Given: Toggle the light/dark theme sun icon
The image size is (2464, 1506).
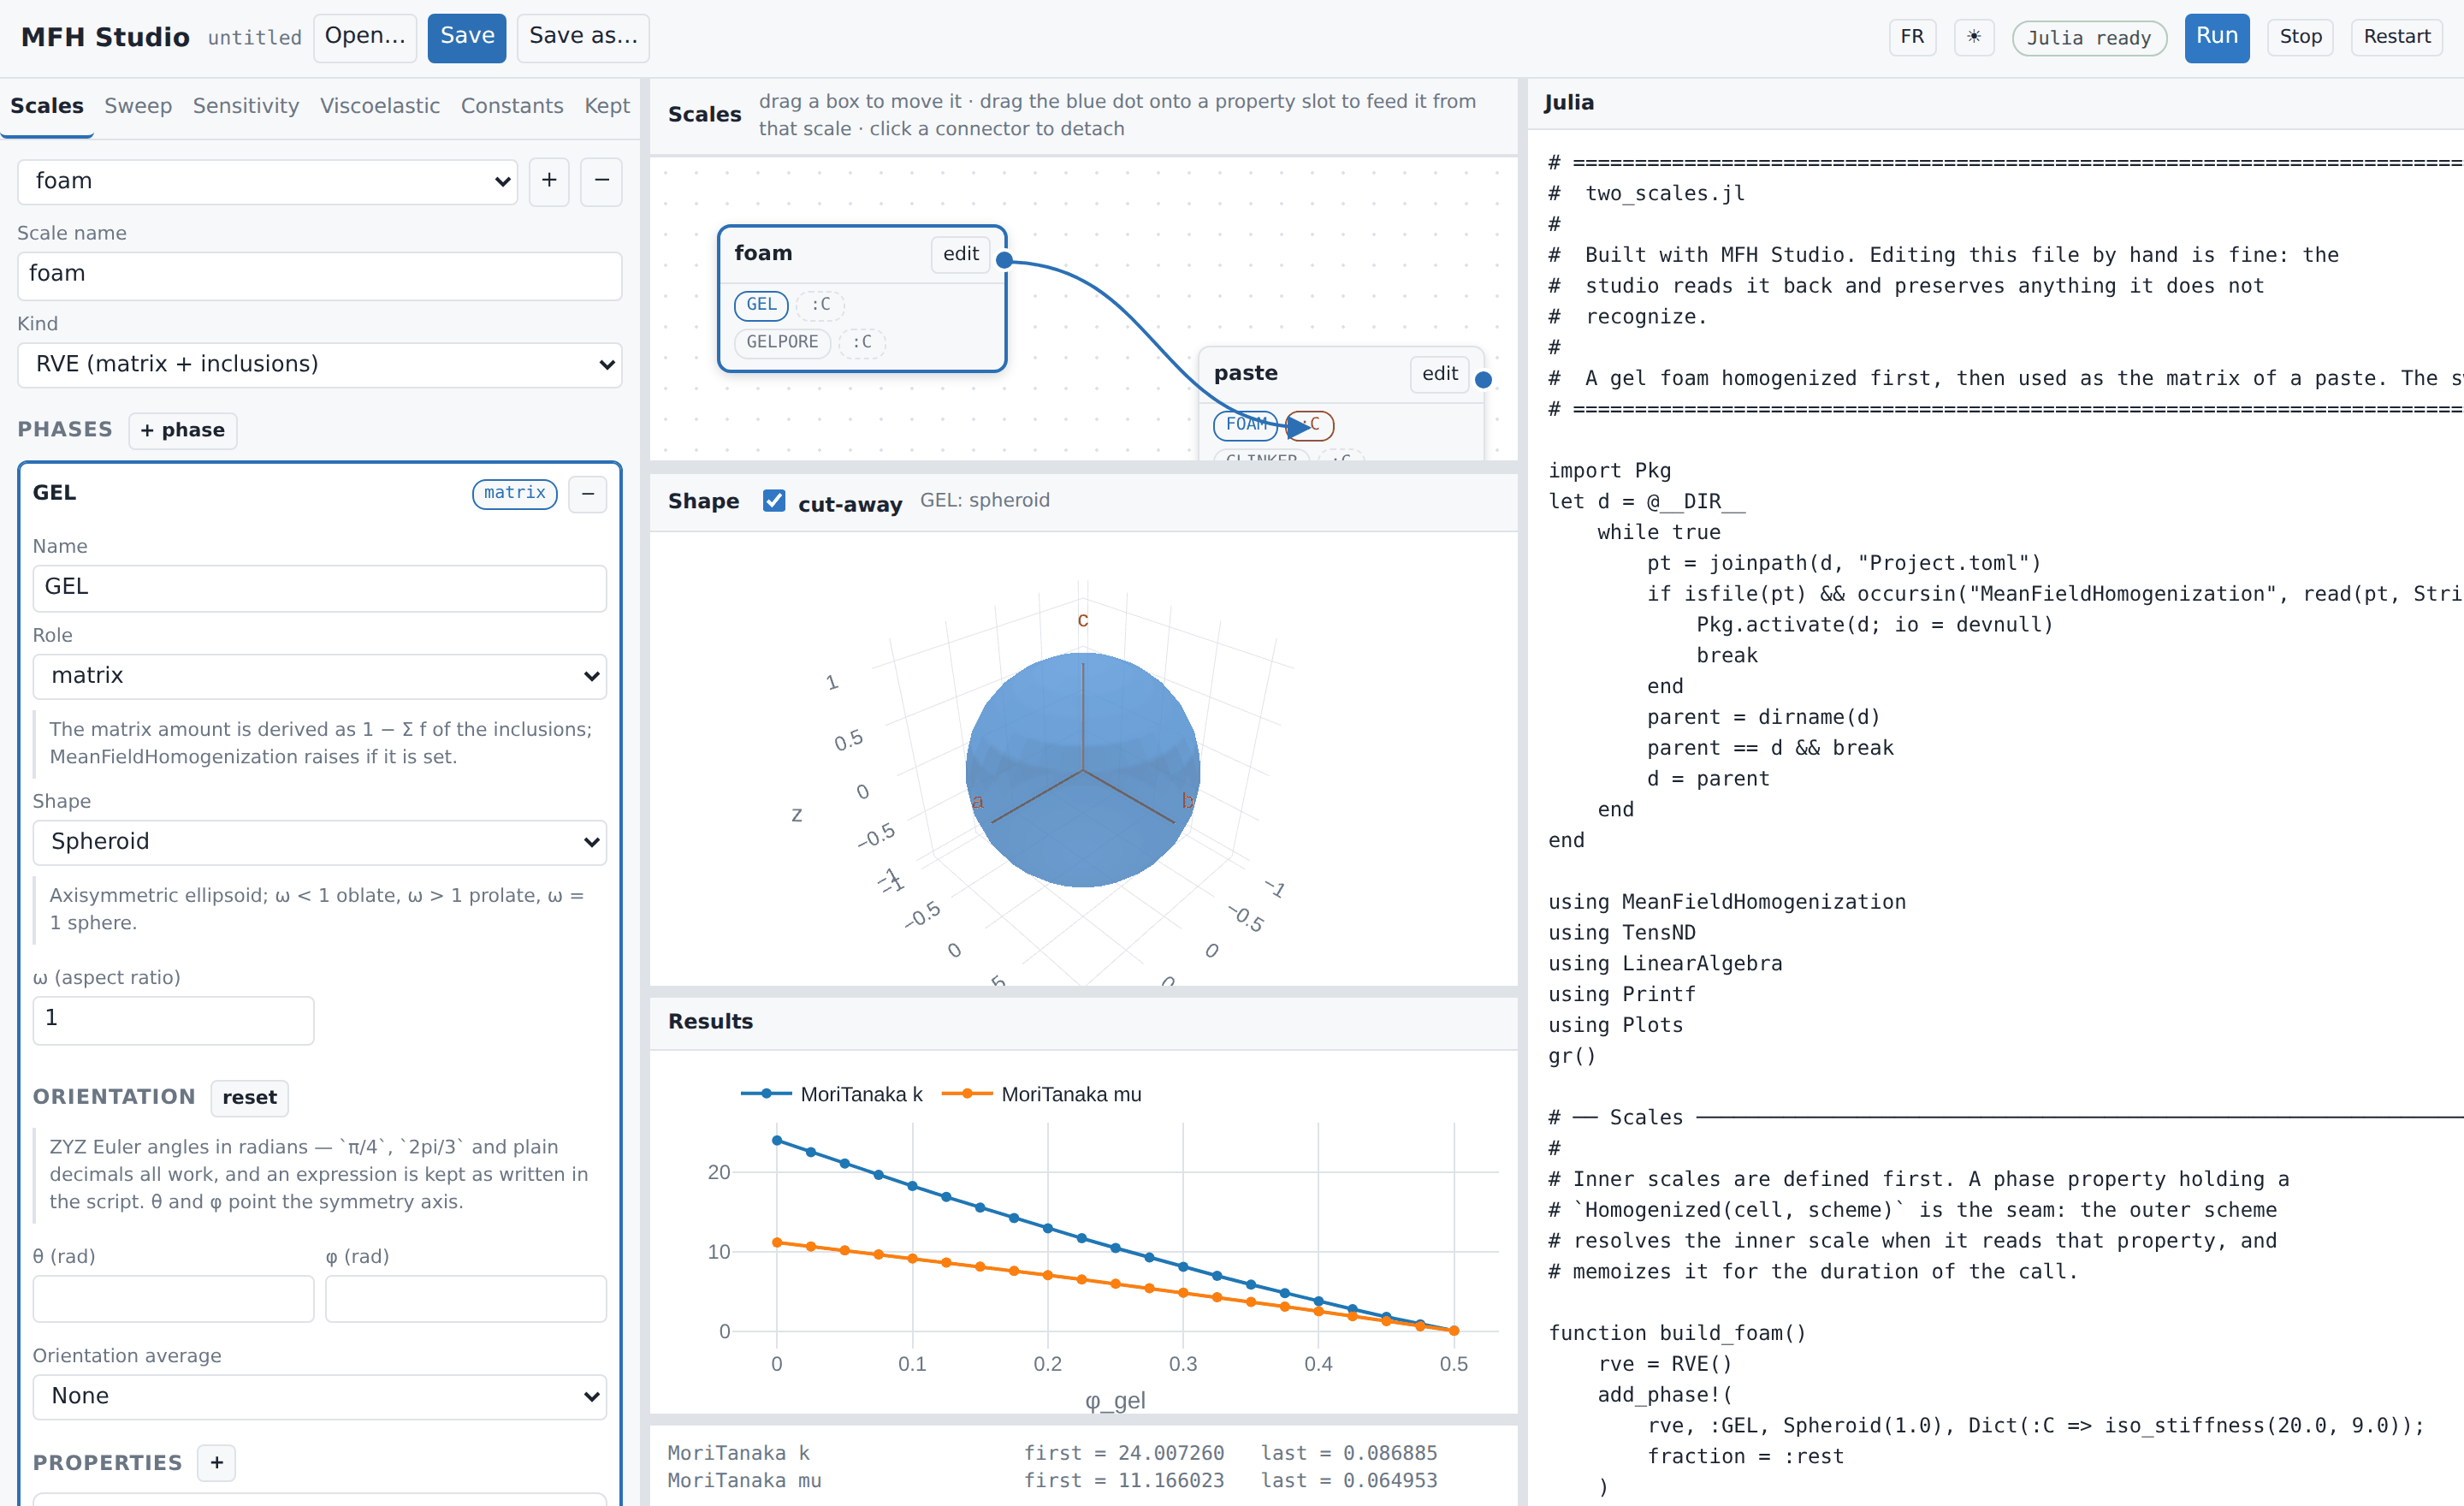Looking at the screenshot, I should point(1973,37).
